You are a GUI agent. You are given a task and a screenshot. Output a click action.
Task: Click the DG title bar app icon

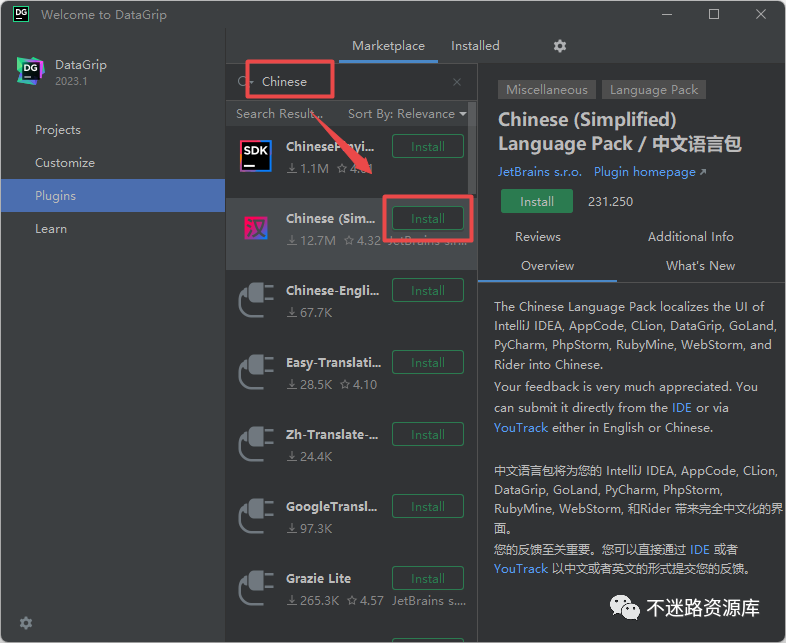(21, 14)
